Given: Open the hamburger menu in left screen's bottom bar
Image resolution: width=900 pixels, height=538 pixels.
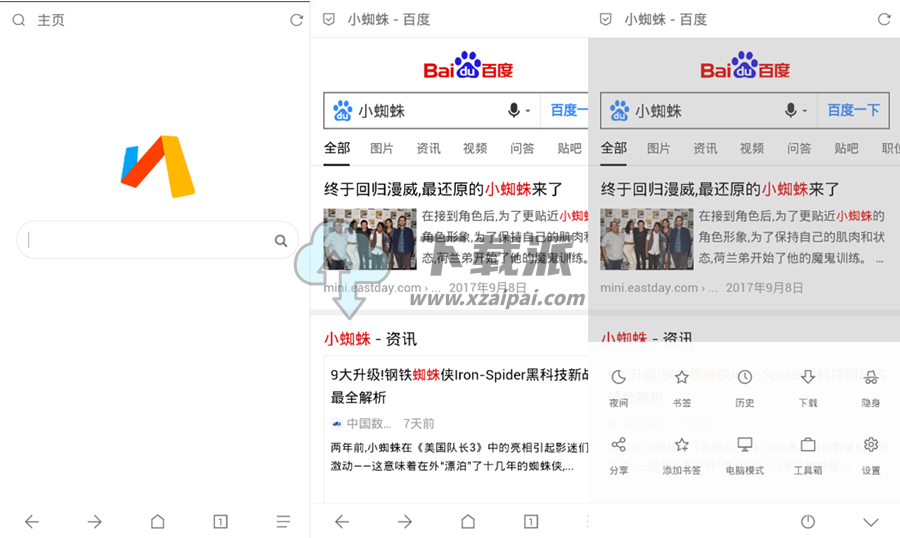Looking at the screenshot, I should click(x=283, y=521).
